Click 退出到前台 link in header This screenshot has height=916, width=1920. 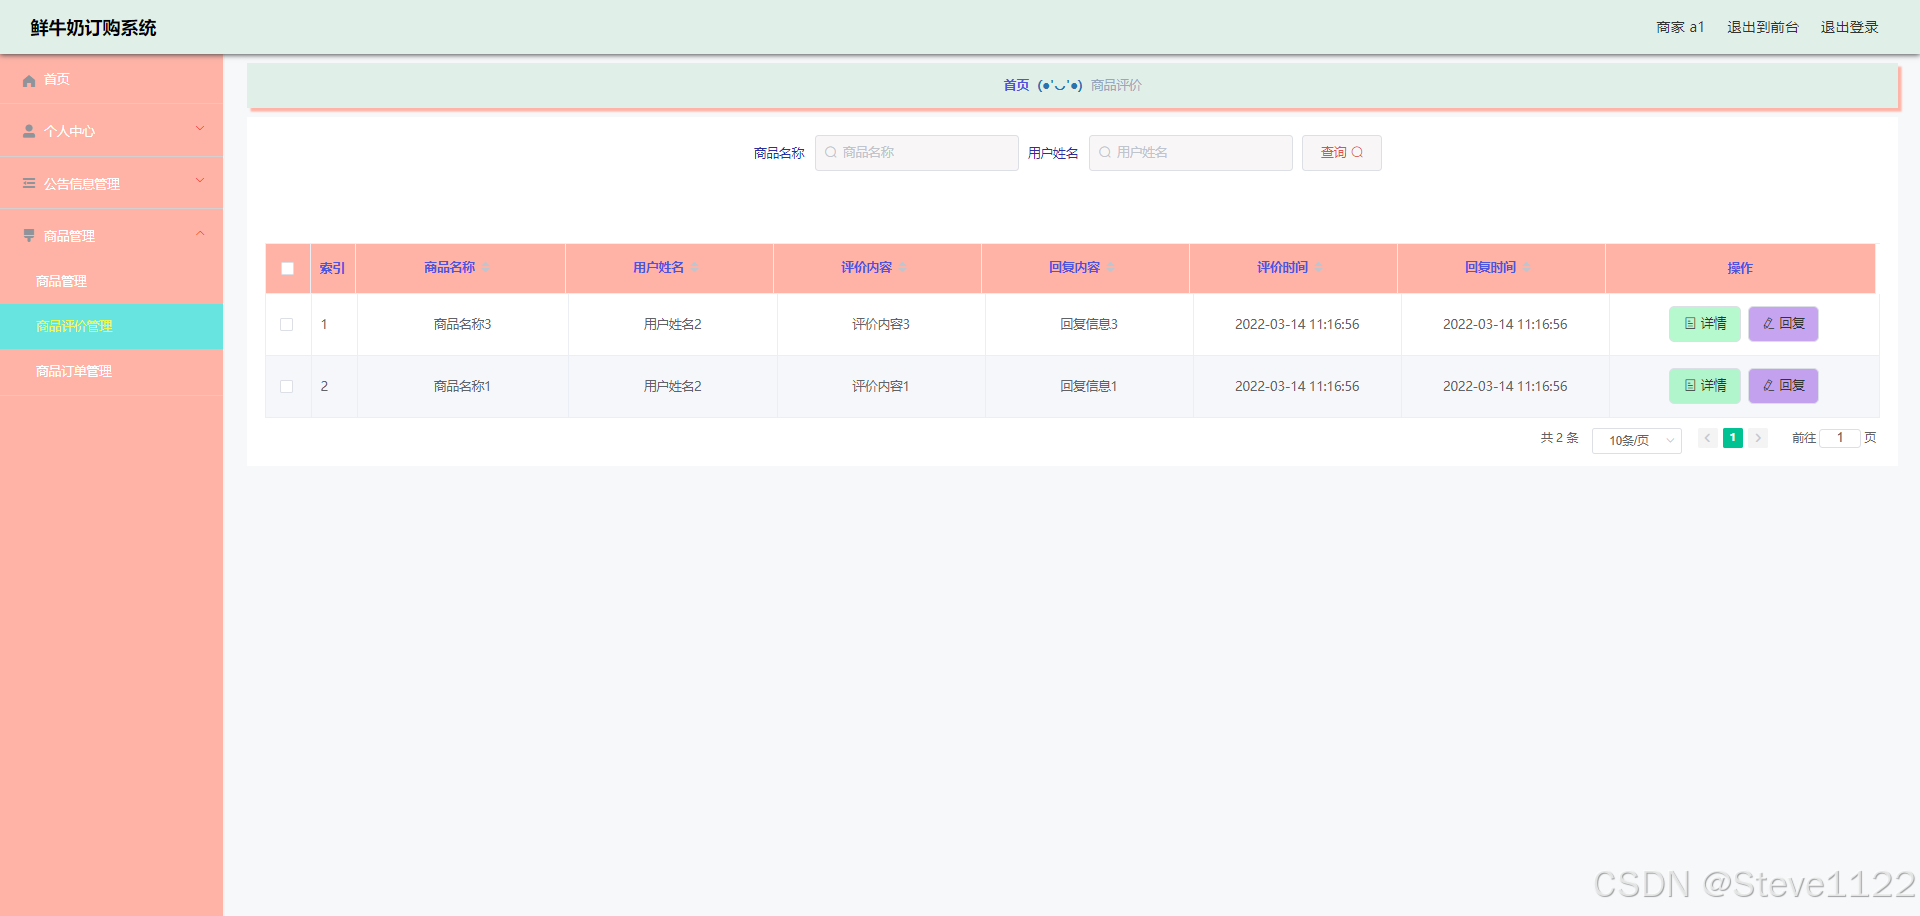coord(1762,27)
